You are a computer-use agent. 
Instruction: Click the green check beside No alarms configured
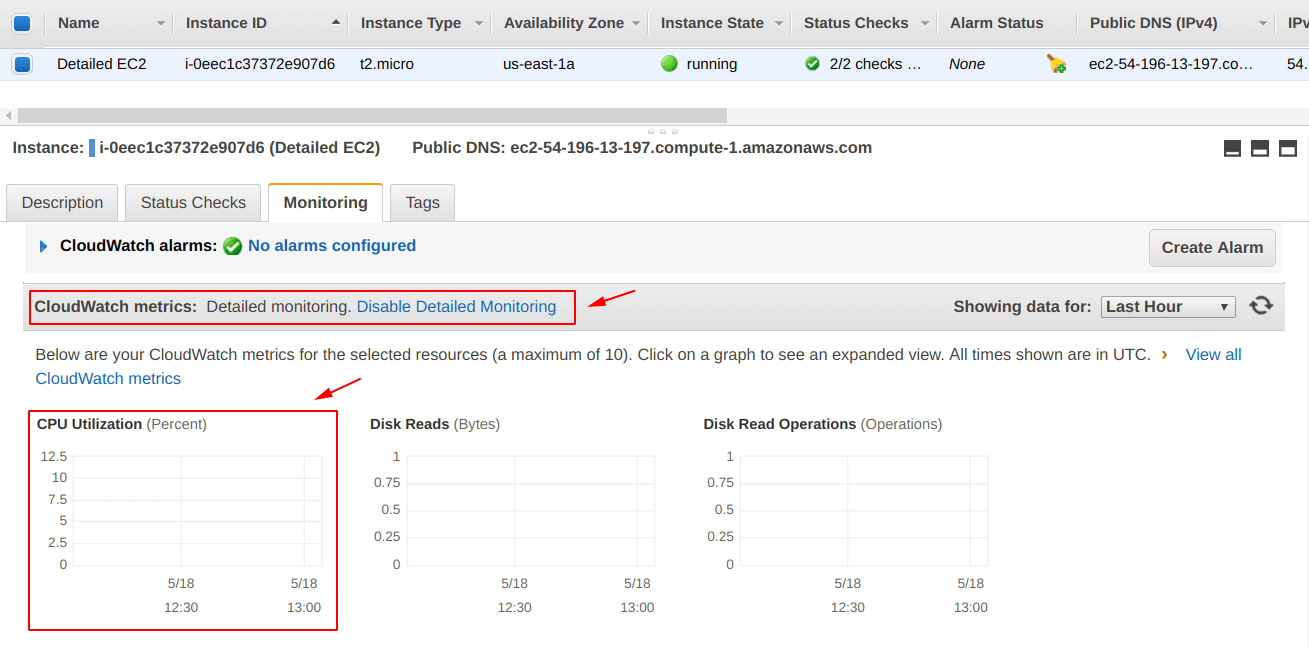tap(233, 246)
